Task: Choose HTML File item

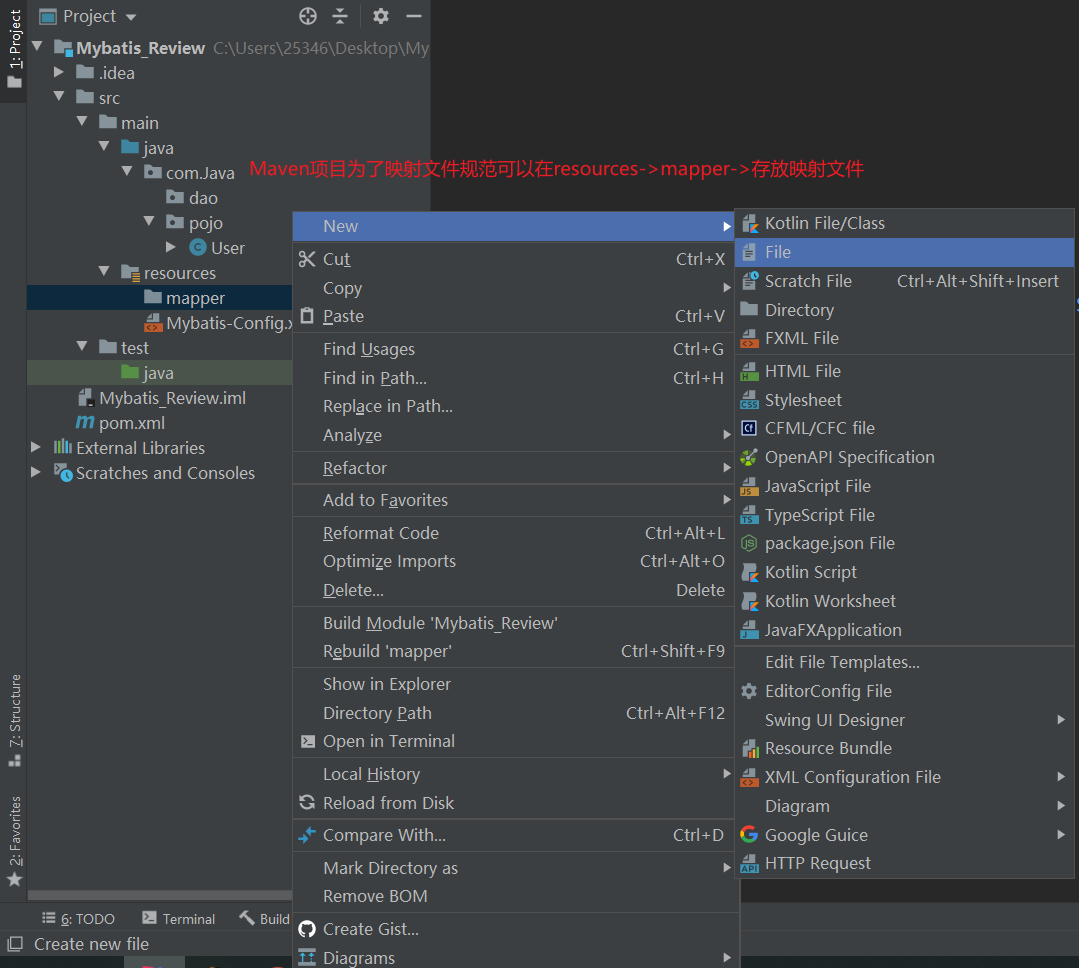Action: [904, 372]
